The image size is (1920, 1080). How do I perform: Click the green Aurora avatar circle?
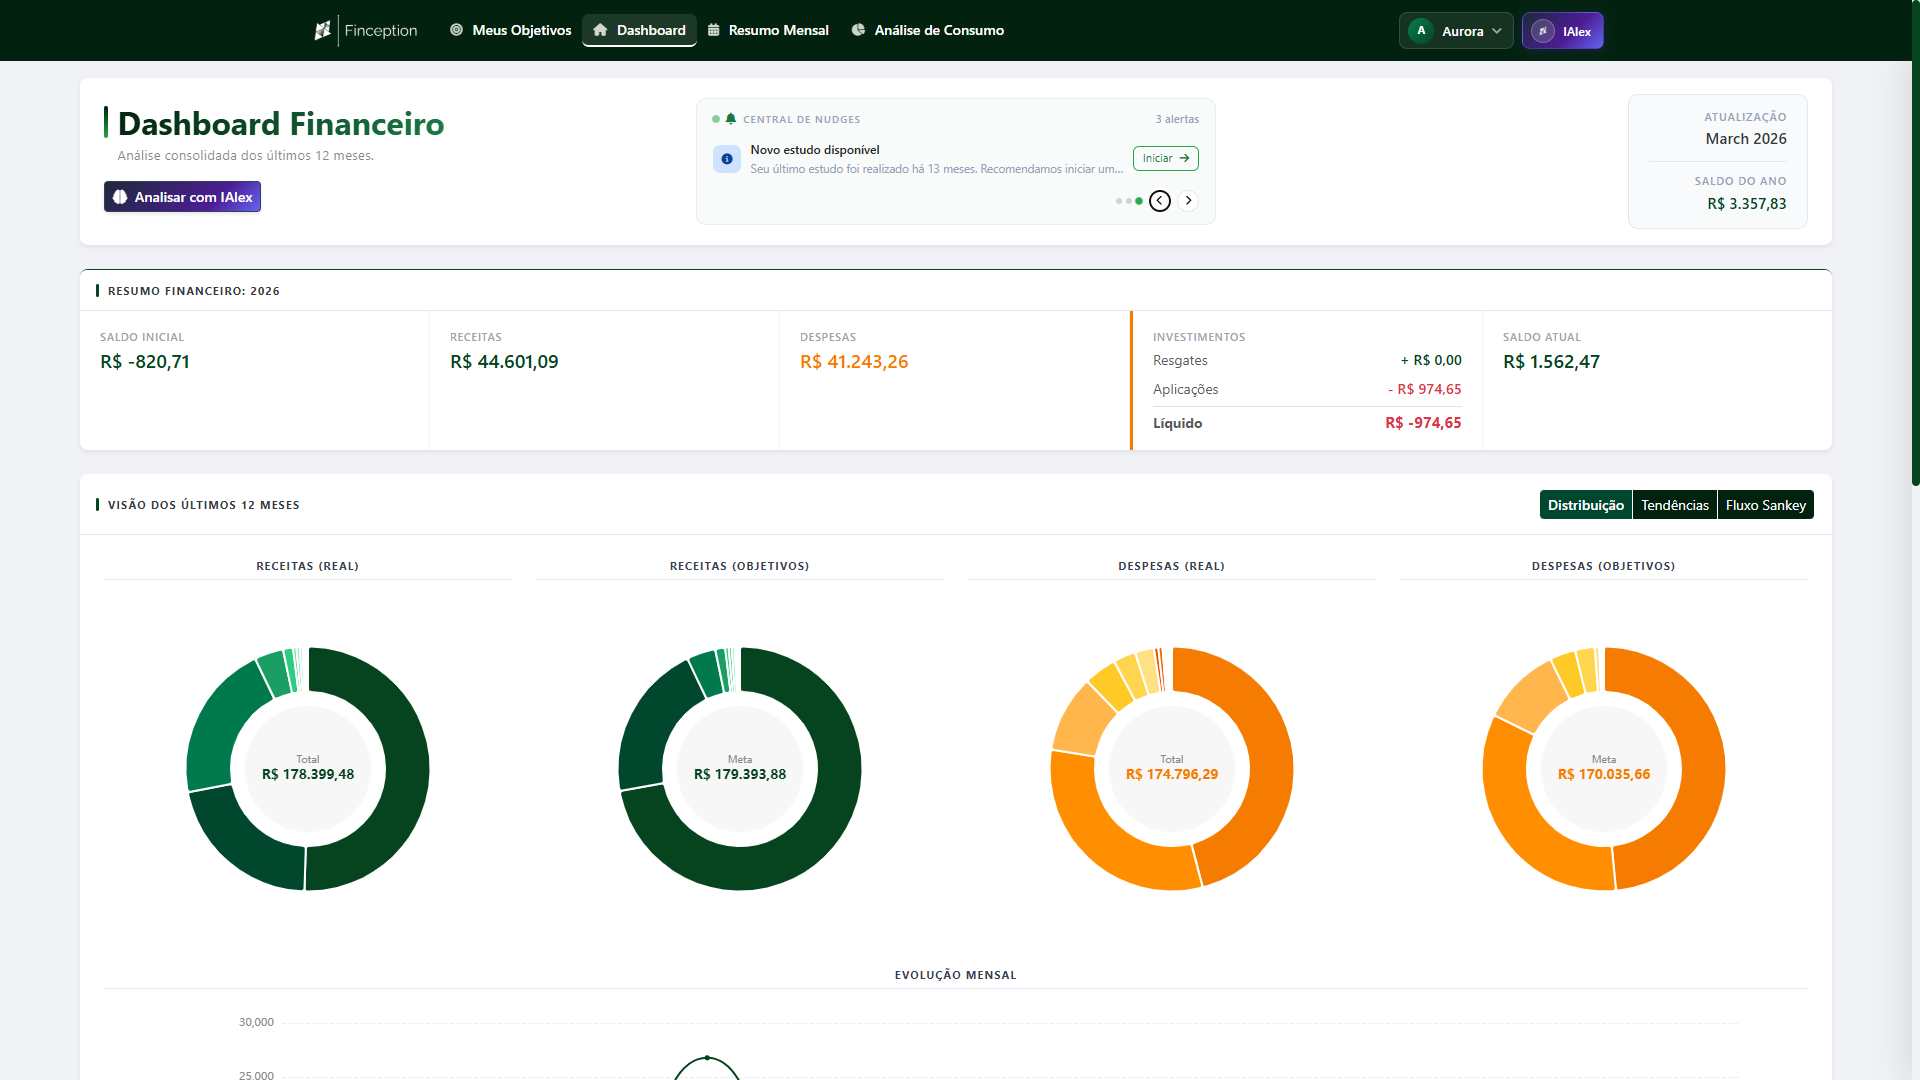[x=1420, y=31]
